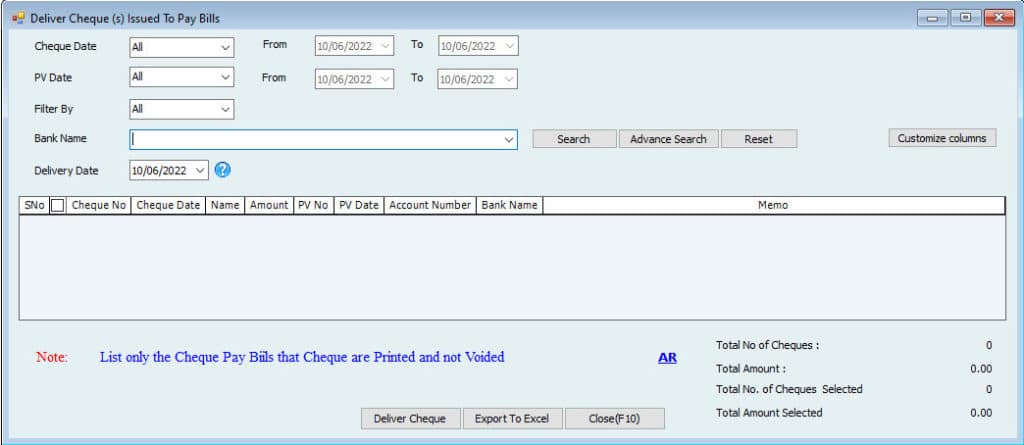This screenshot has width=1024, height=445.
Task: Open Customize columns settings
Action: (941, 138)
